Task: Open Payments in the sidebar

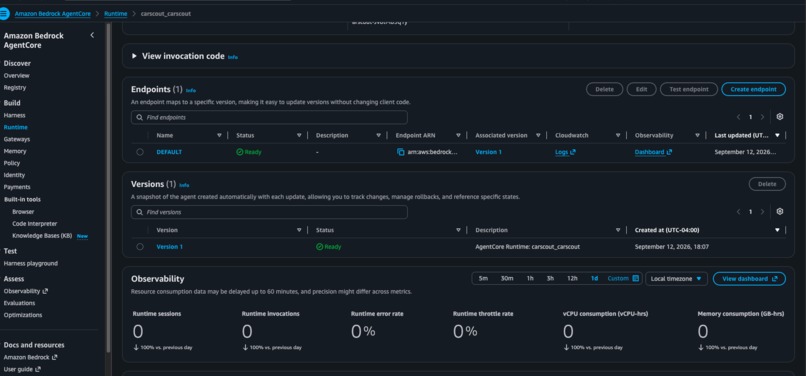Action: pyautogui.click(x=17, y=187)
